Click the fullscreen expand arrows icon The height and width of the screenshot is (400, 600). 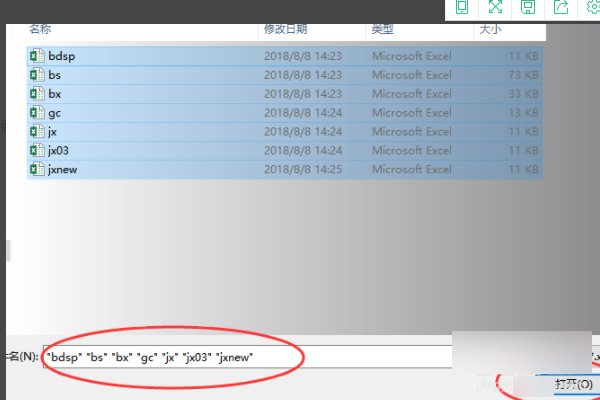(x=494, y=8)
